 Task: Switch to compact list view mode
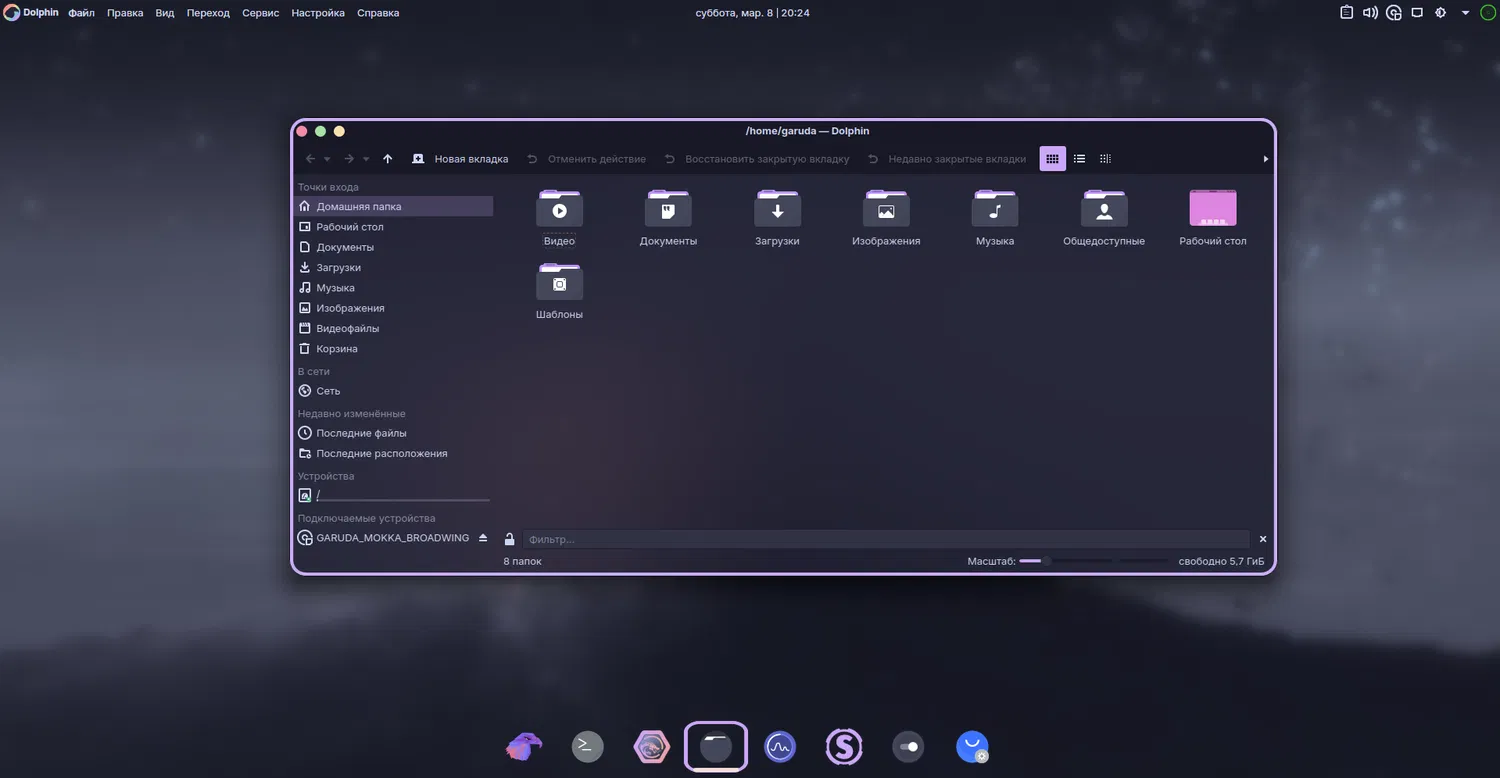coord(1080,159)
